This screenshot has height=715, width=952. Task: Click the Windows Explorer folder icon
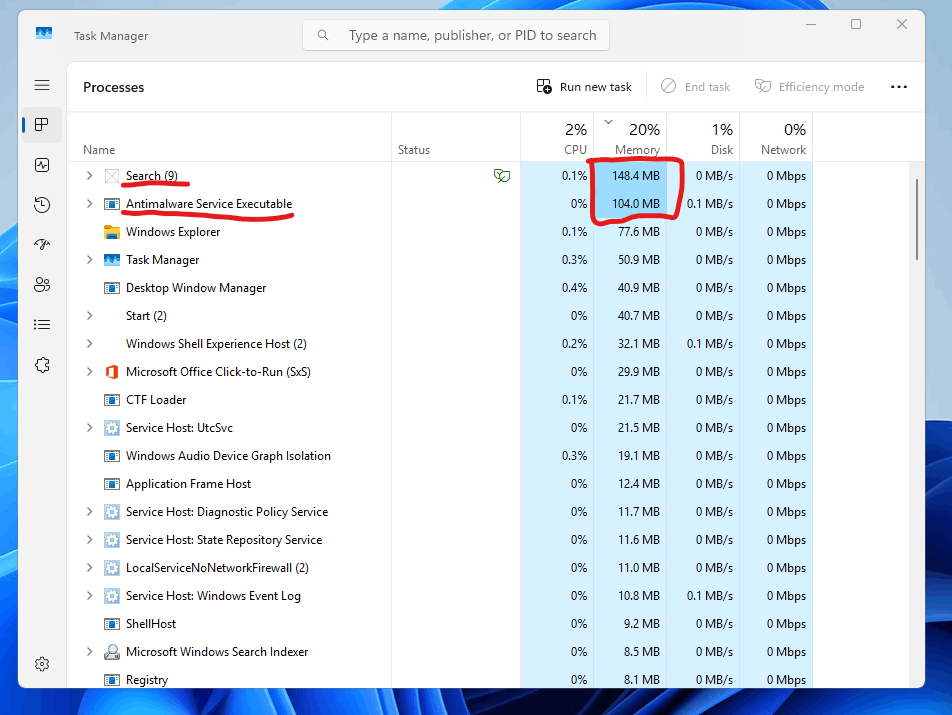(112, 232)
